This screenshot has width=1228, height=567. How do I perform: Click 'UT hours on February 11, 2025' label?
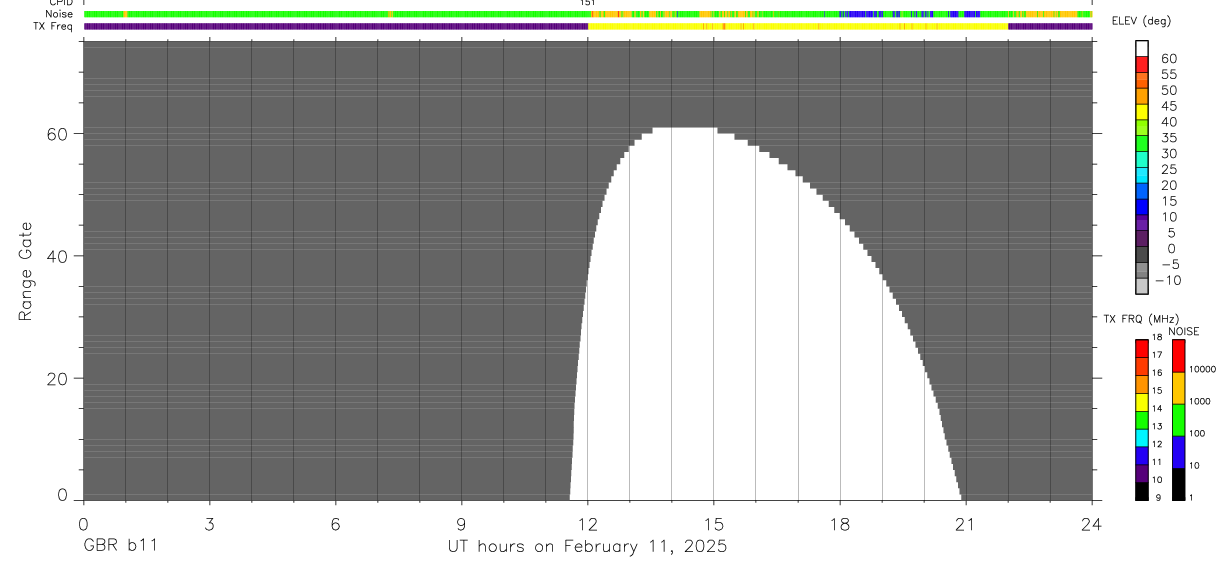click(x=587, y=547)
